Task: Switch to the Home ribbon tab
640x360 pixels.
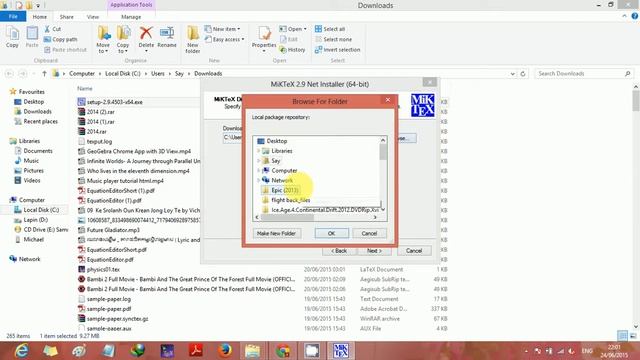Action: (40, 17)
